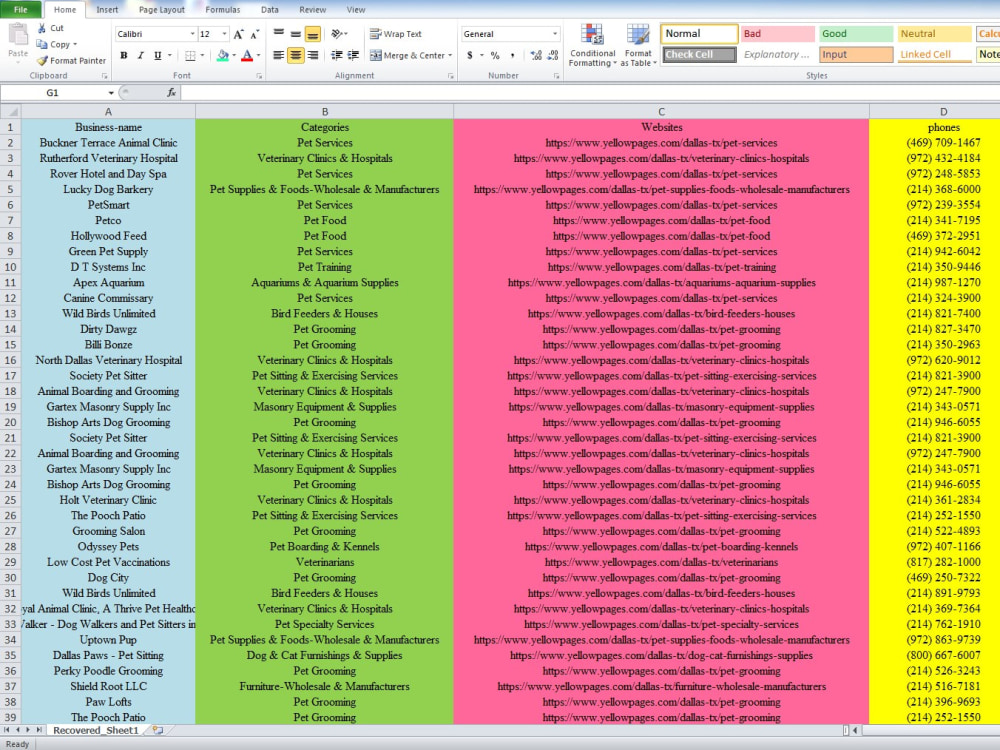The width and height of the screenshot is (1000, 750).
Task: Expand the Borders dropdown arrow
Action: [202, 55]
